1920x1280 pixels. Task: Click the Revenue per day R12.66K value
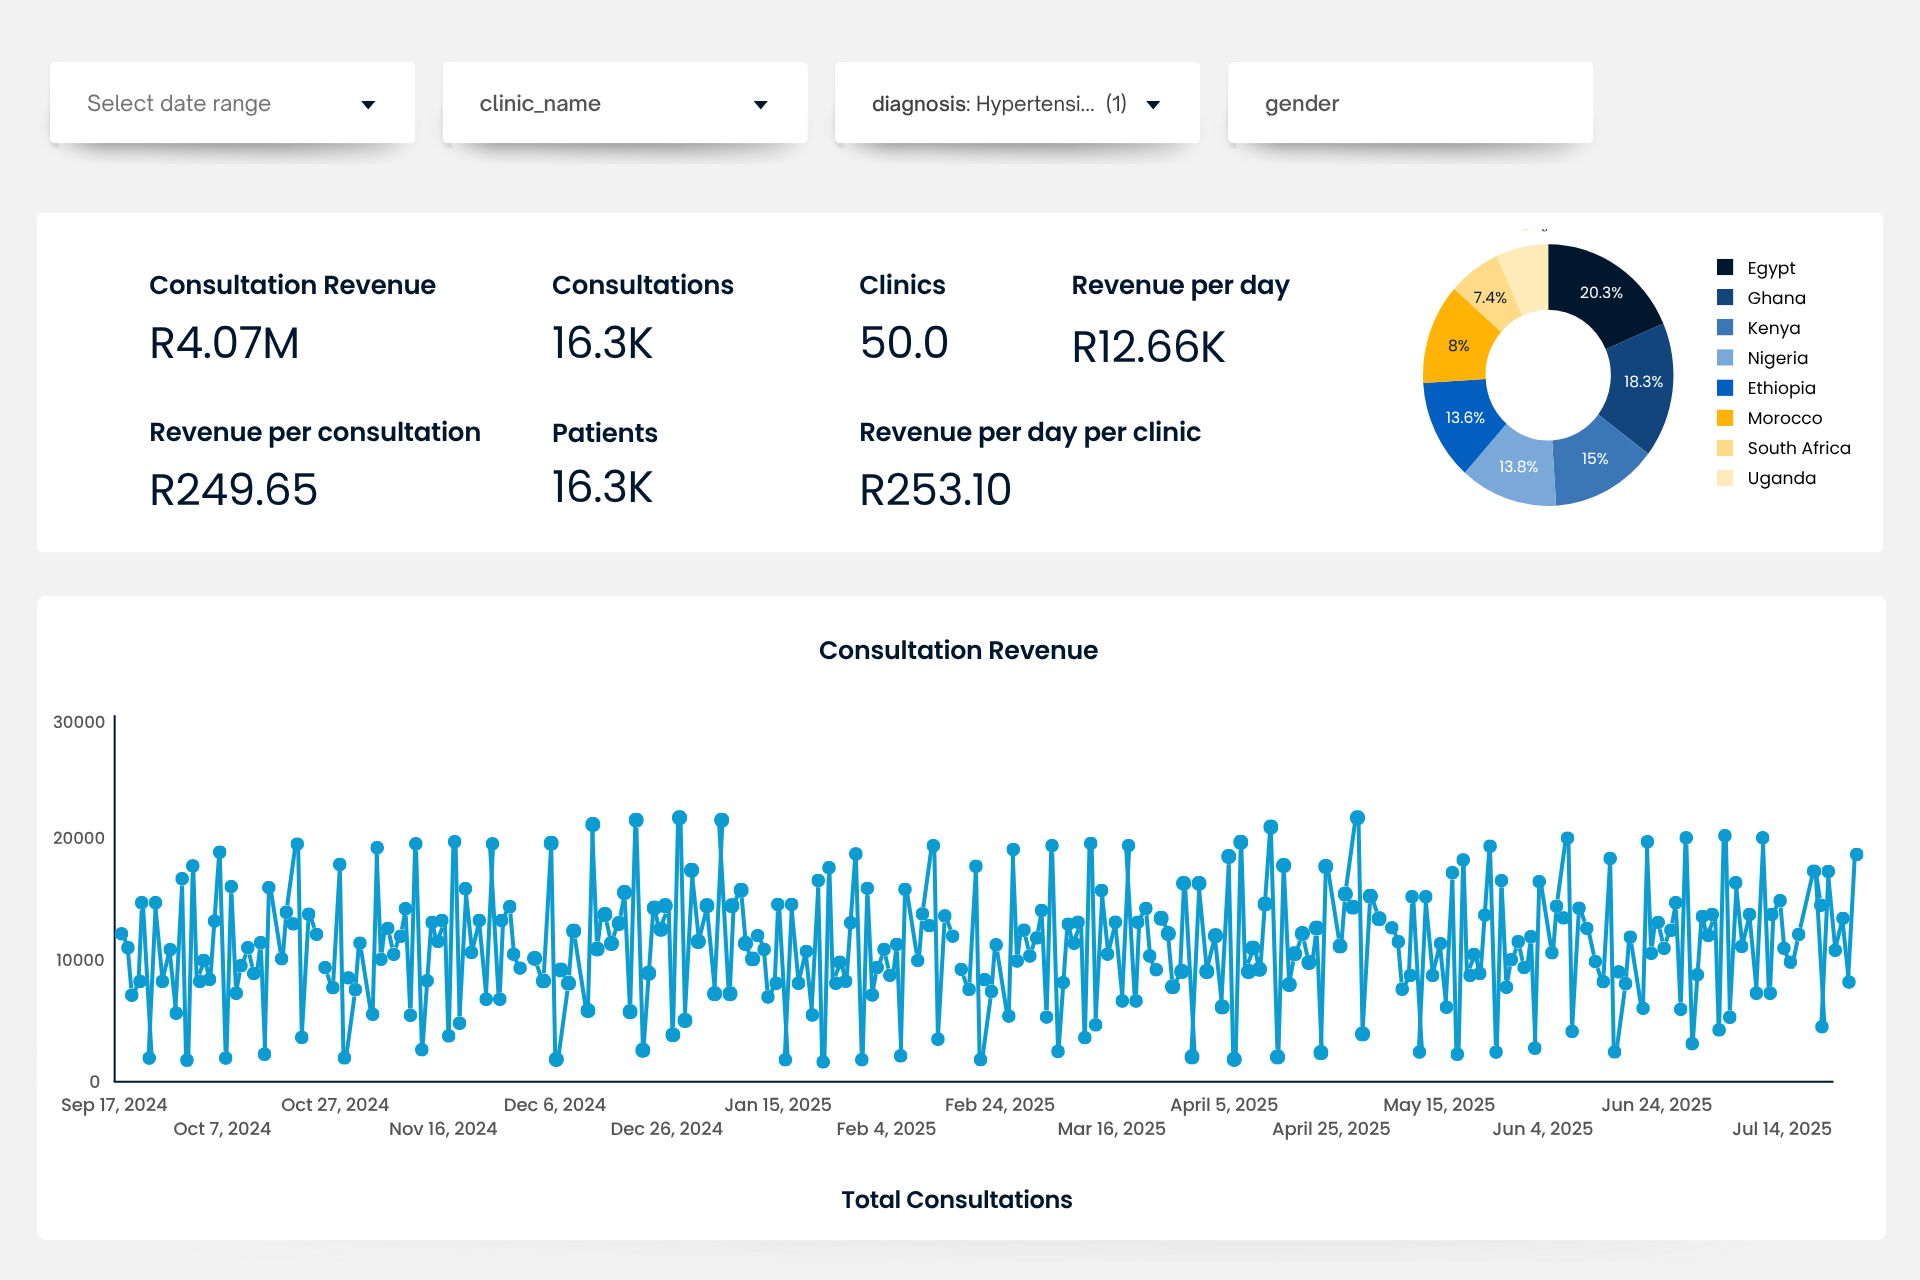[1148, 347]
